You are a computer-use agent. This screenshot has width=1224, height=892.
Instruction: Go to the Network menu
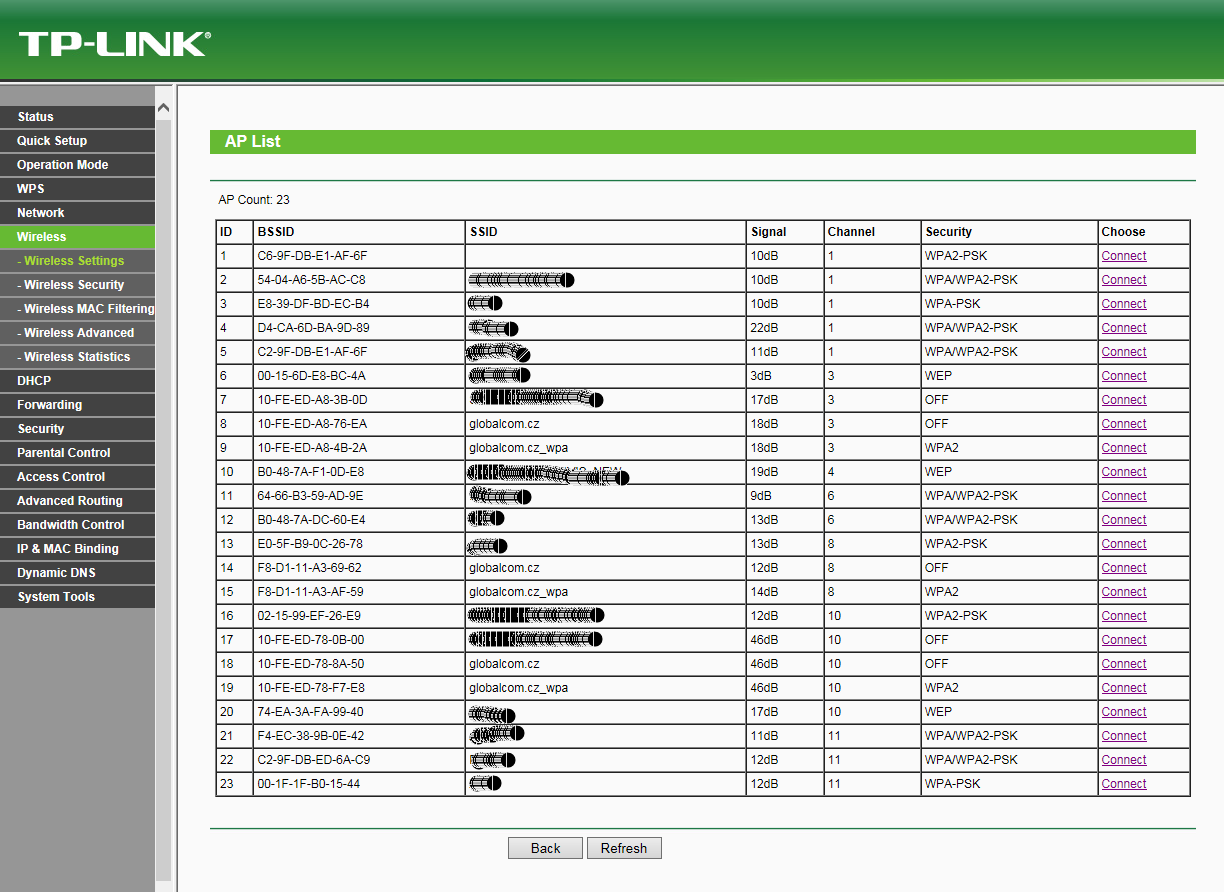[77, 213]
